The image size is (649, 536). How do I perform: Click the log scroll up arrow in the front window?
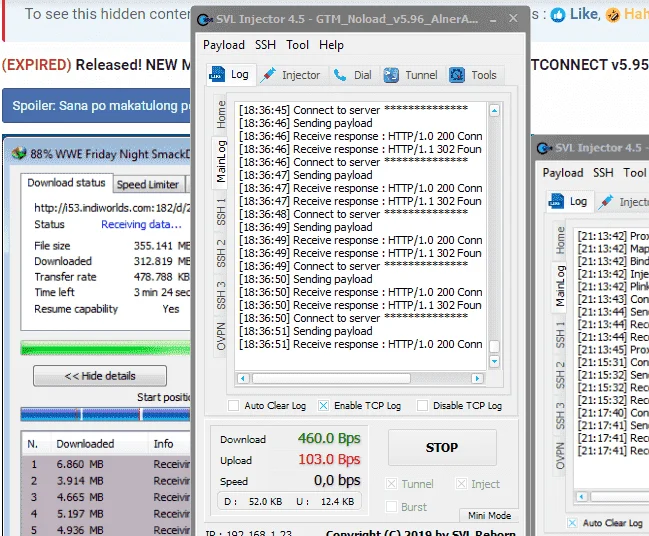pos(494,111)
